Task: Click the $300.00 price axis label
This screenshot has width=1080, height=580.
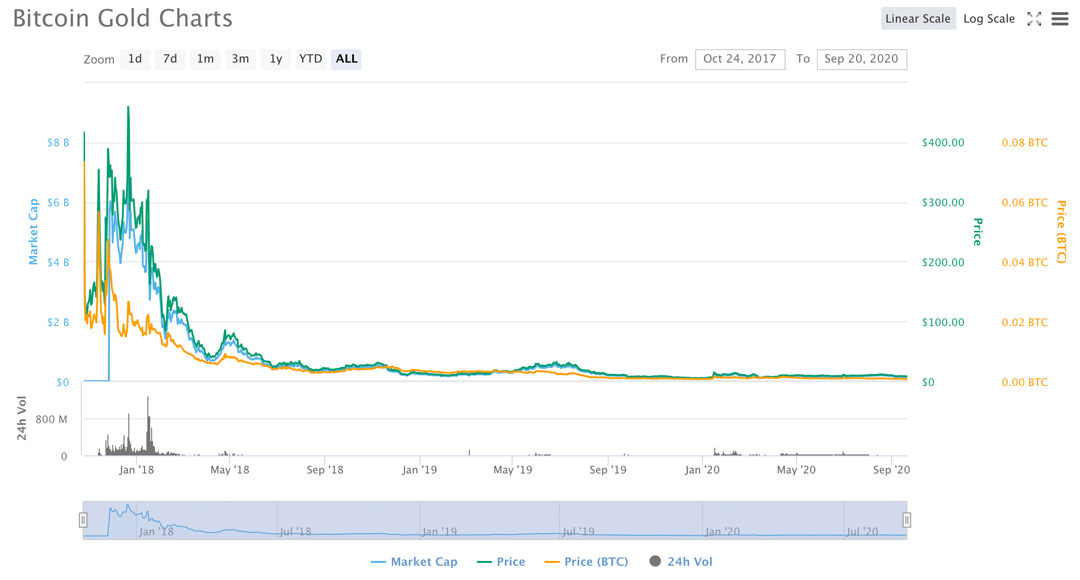Action: coord(943,203)
